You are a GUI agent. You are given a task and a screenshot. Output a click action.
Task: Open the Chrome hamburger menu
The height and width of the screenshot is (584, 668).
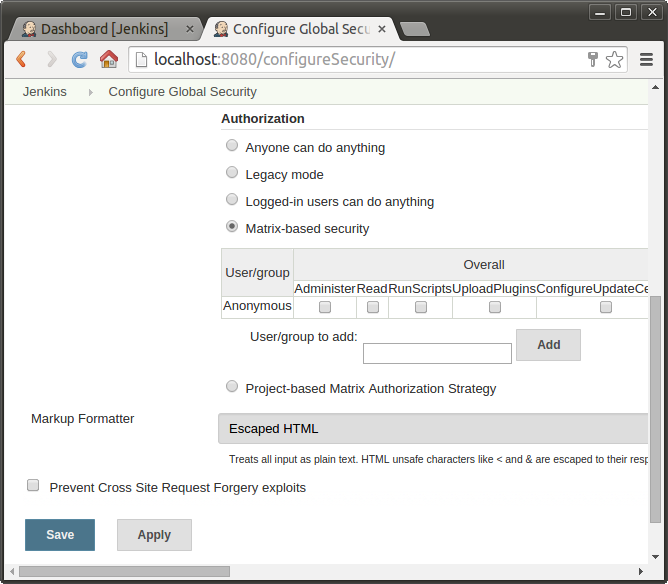pyautogui.click(x=646, y=59)
